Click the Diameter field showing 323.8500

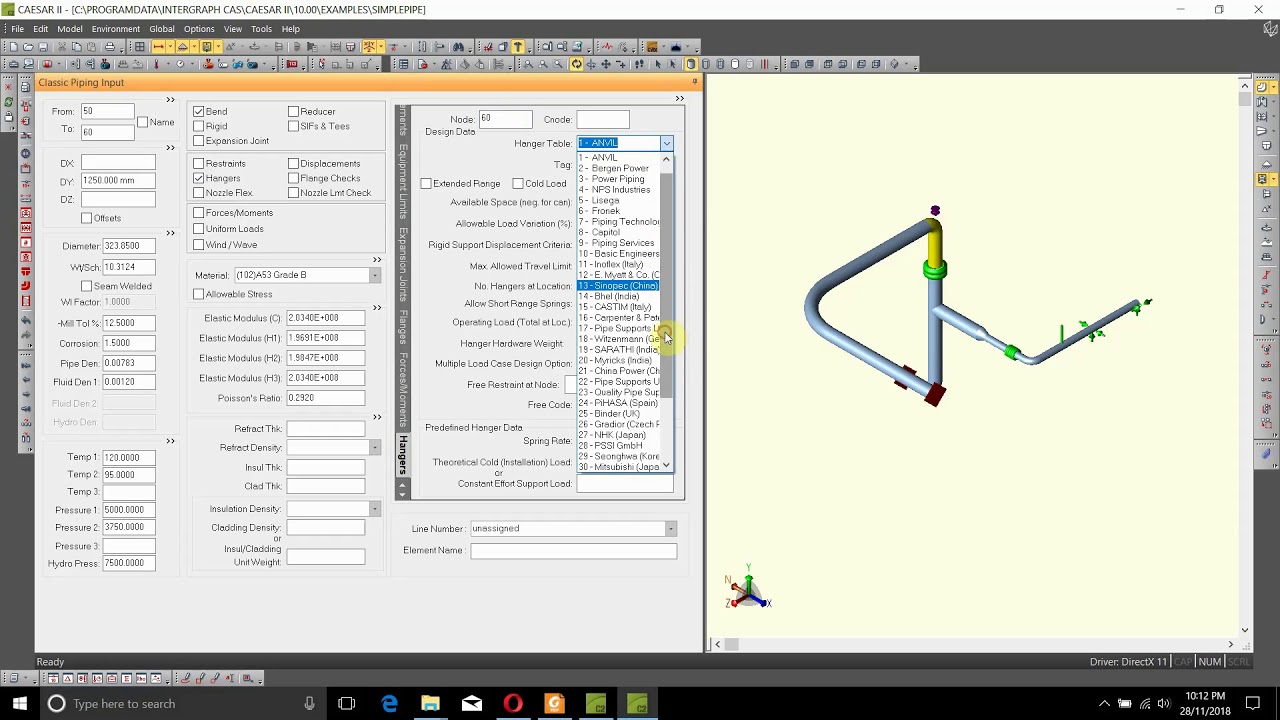[129, 246]
